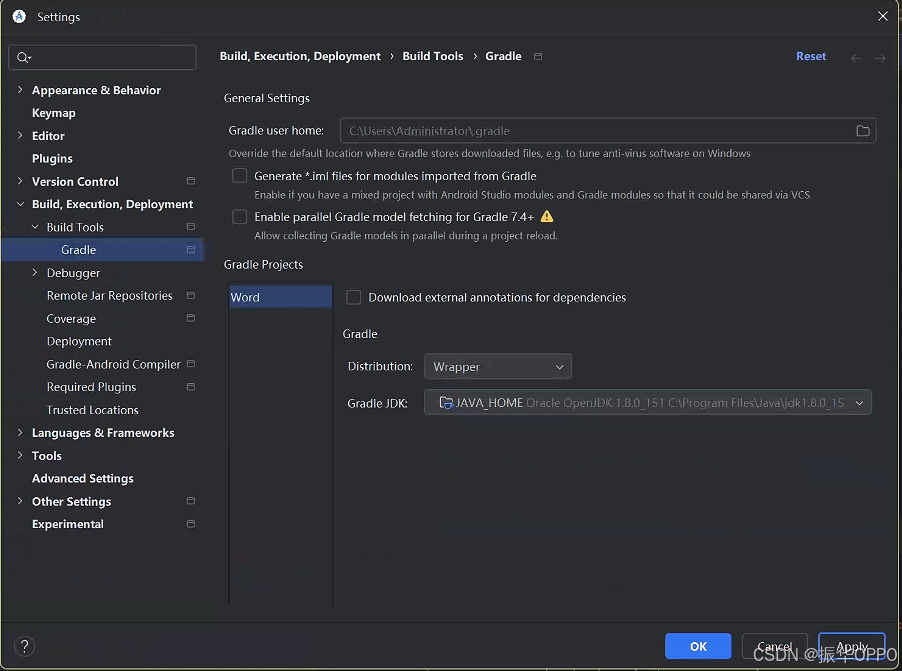This screenshot has height=671, width=902.
Task: Expand Languages & Frameworks node
Action: [x=20, y=432]
